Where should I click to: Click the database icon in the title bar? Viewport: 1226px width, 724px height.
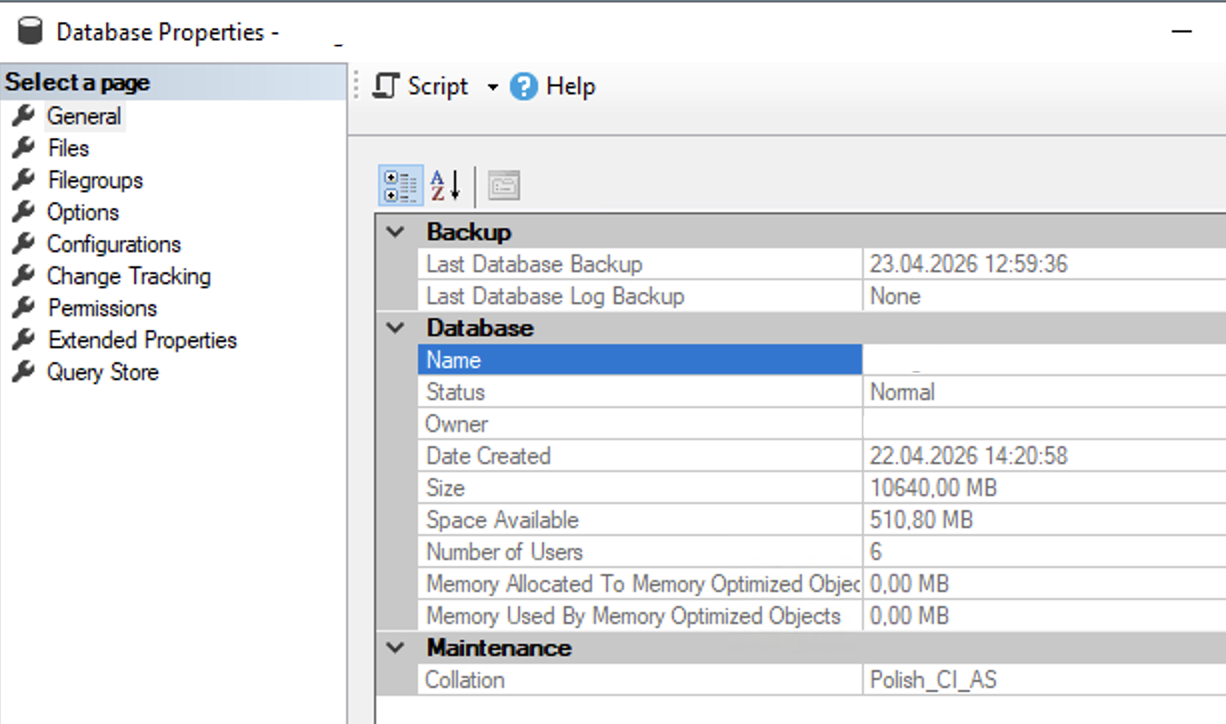(29, 31)
